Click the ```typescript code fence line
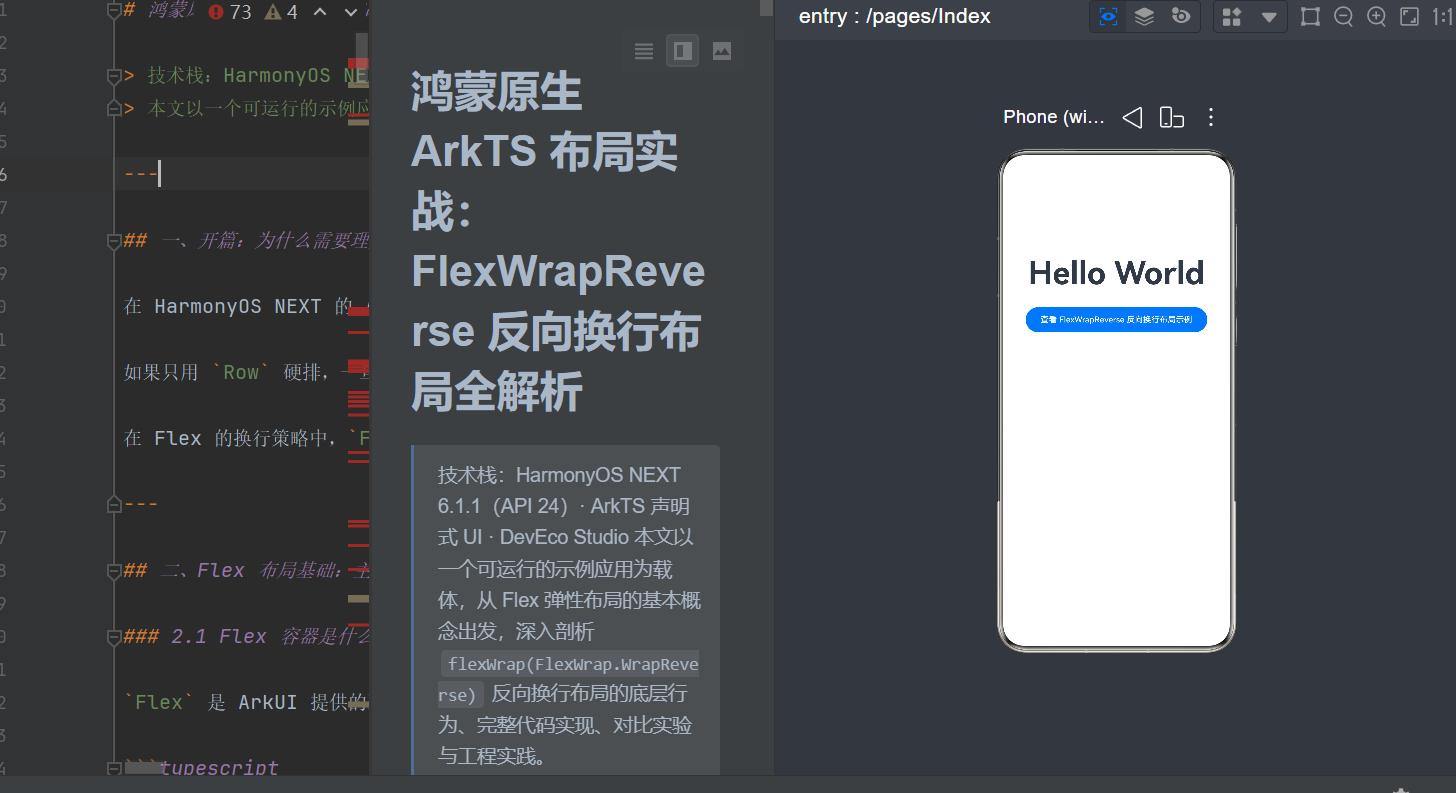Viewport: 1456px width, 793px height. point(202,768)
